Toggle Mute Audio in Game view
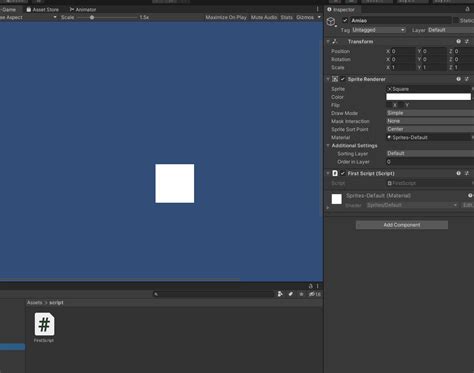The image size is (474, 373). [x=264, y=17]
